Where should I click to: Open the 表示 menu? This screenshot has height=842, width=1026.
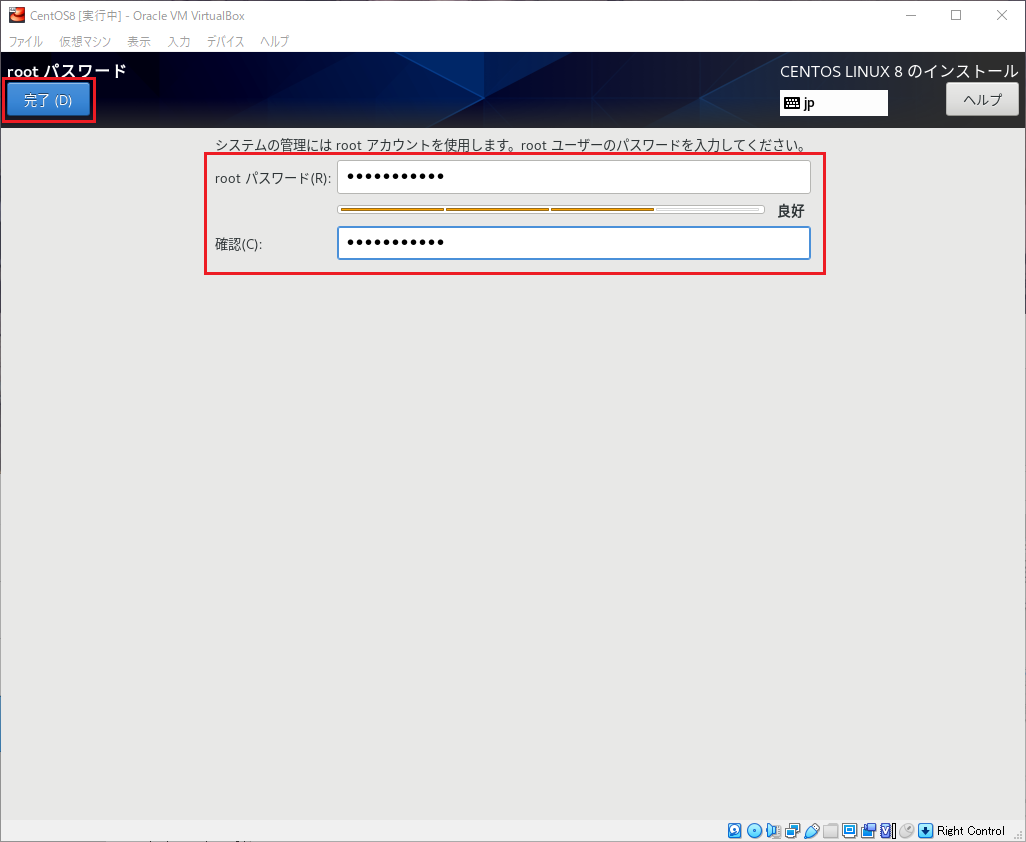coord(139,41)
